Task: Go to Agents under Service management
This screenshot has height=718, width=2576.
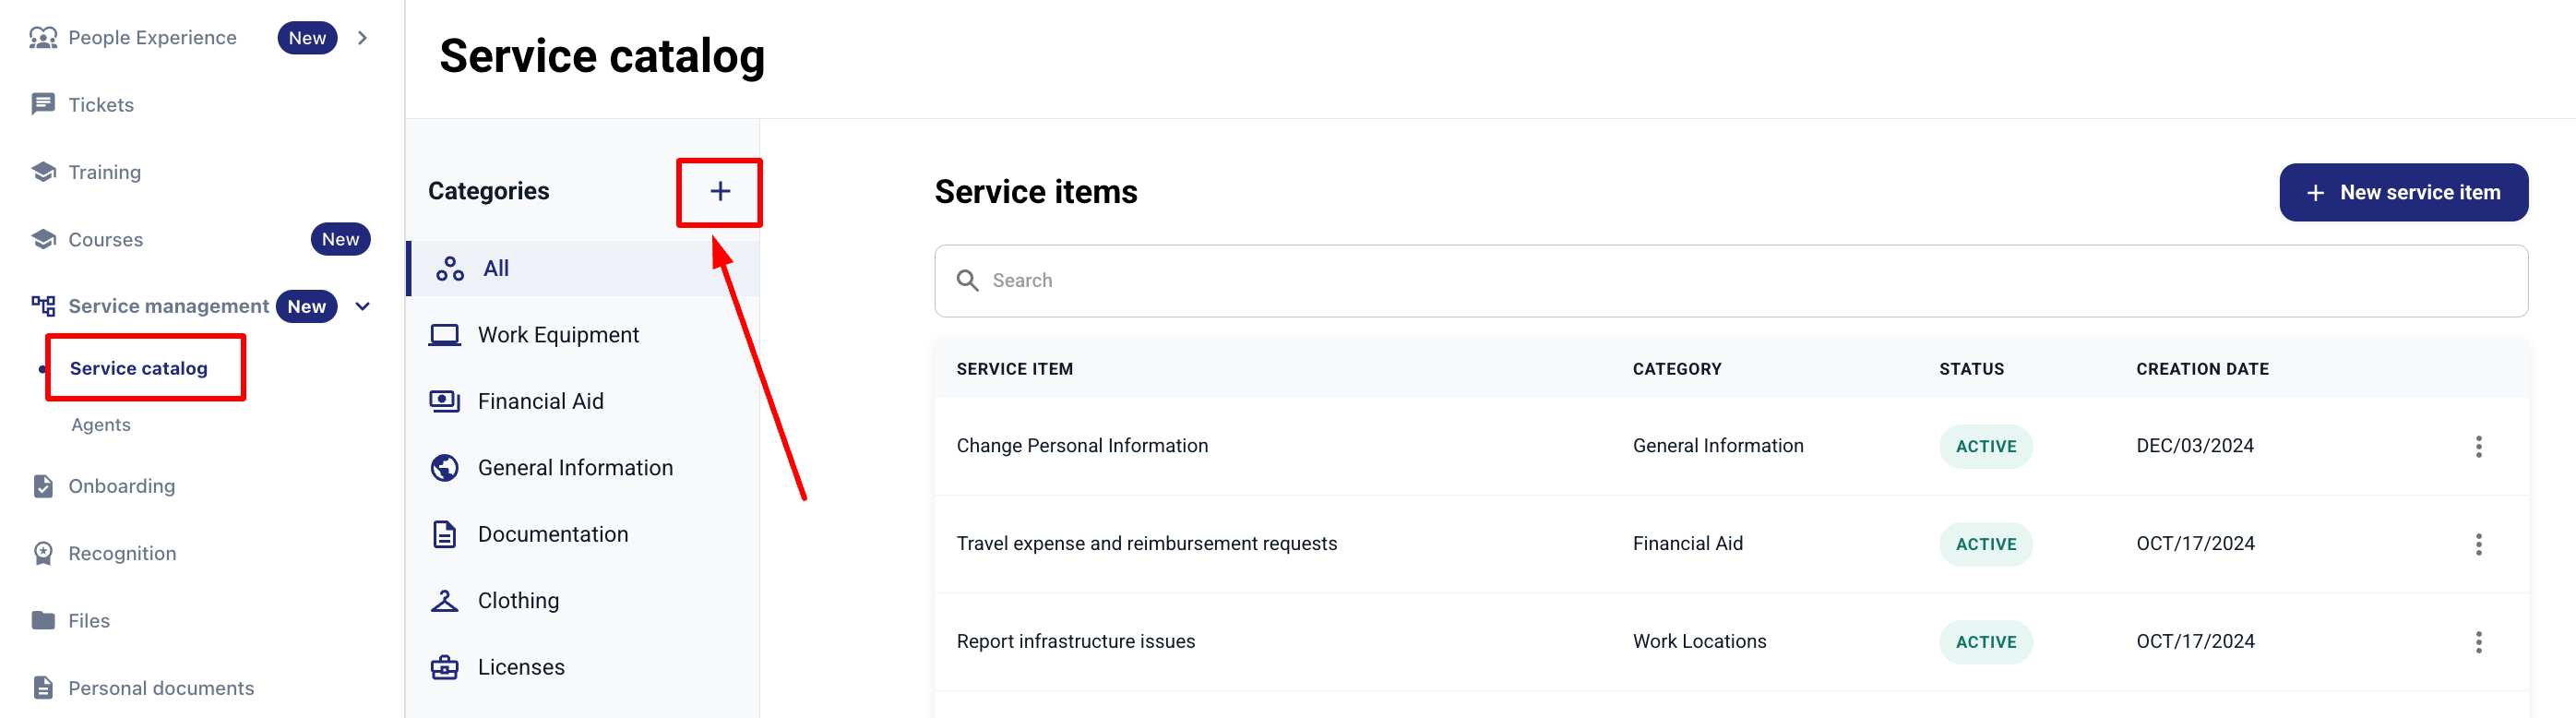Action: point(101,425)
